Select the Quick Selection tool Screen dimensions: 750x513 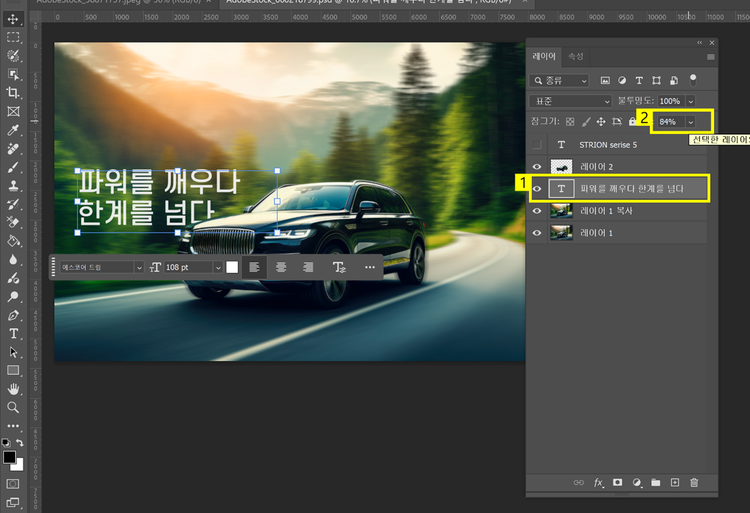[13, 55]
